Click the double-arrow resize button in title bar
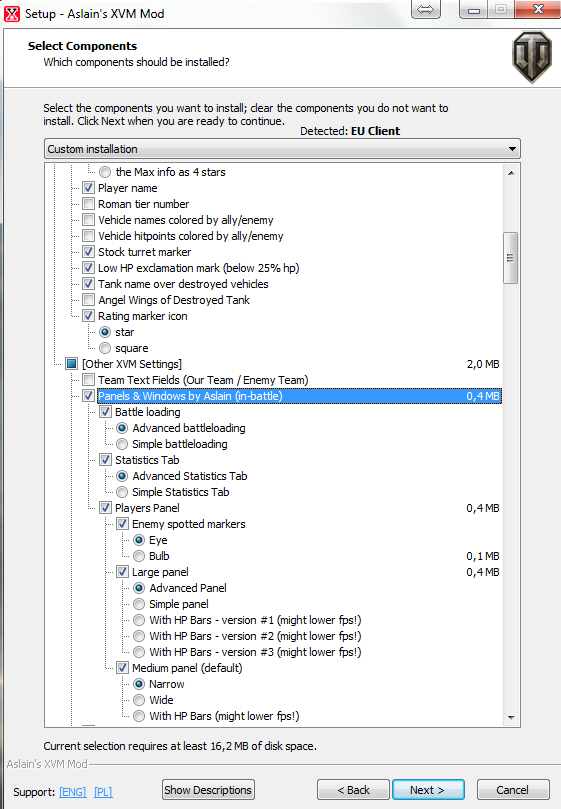The image size is (561, 809). pyautogui.click(x=425, y=9)
